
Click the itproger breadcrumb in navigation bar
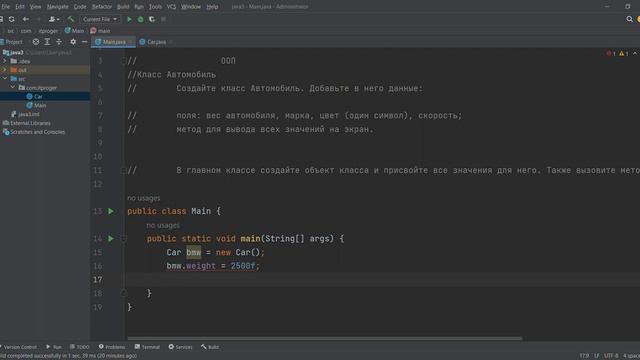(49, 31)
